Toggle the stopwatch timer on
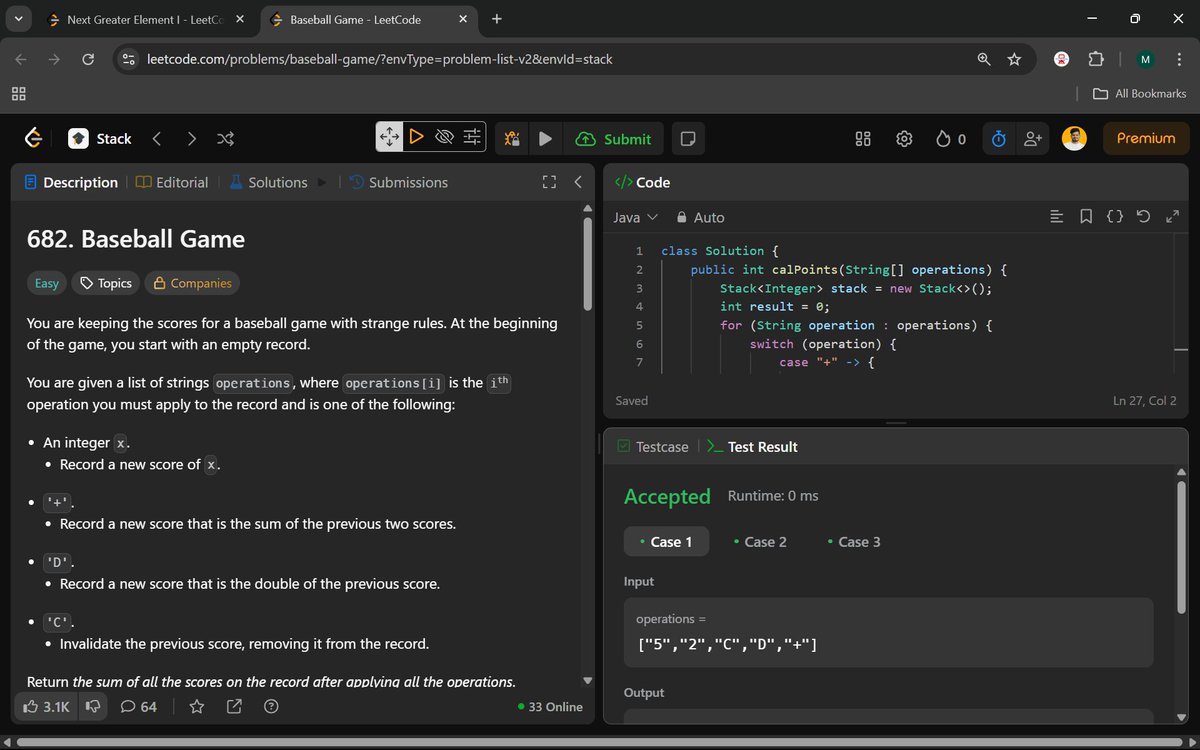 point(997,138)
